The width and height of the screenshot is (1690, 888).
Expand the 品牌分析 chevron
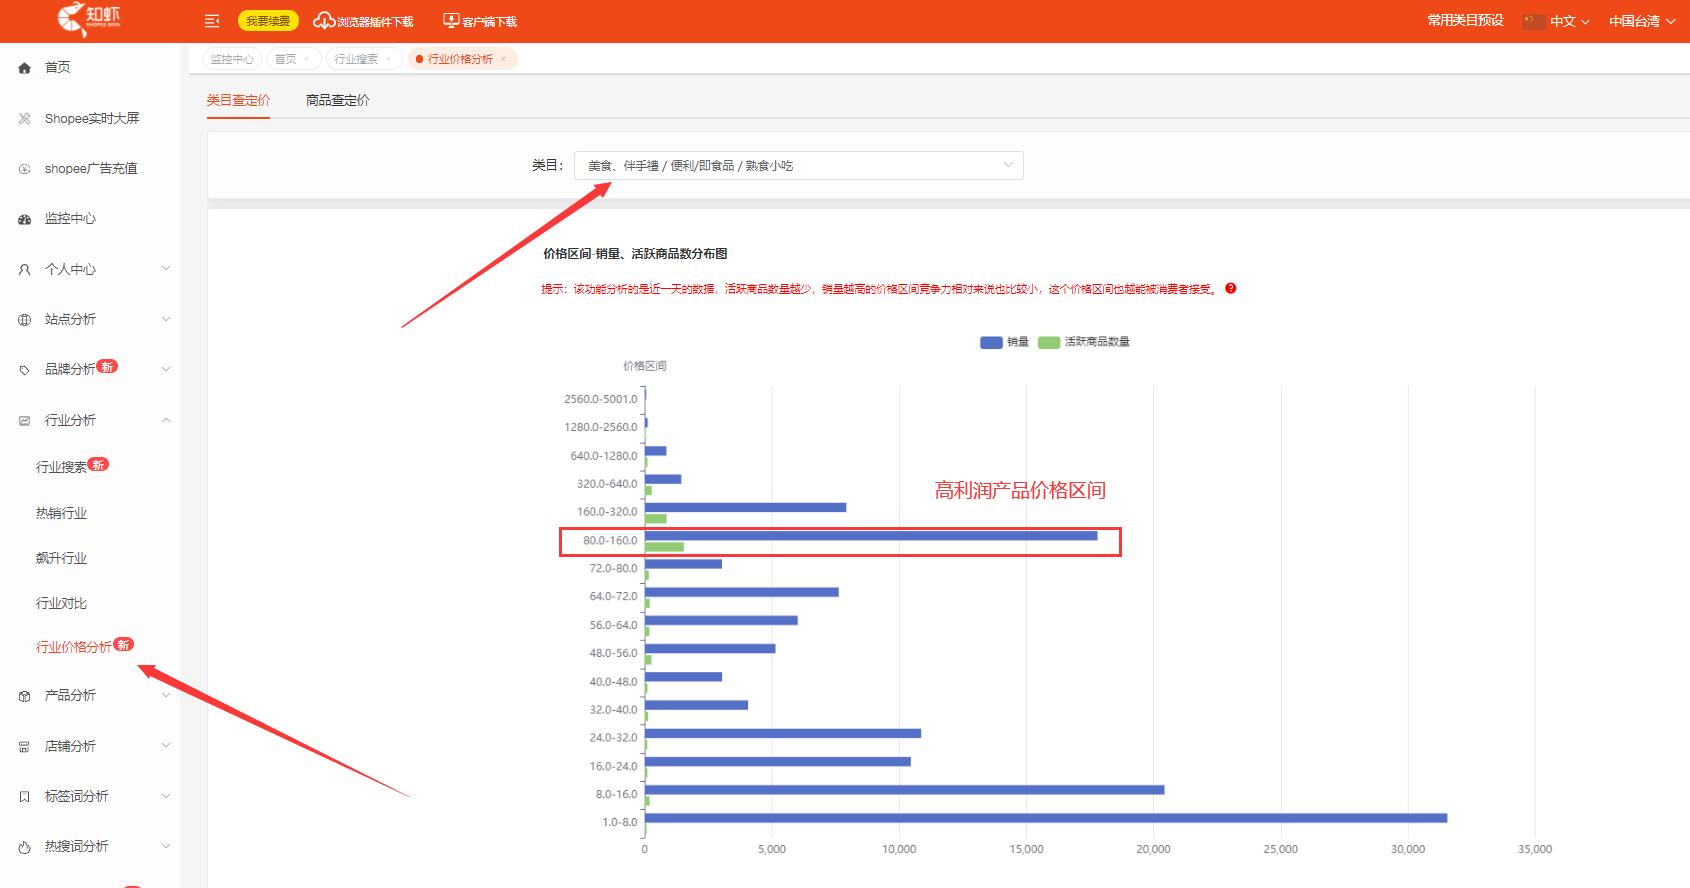166,369
